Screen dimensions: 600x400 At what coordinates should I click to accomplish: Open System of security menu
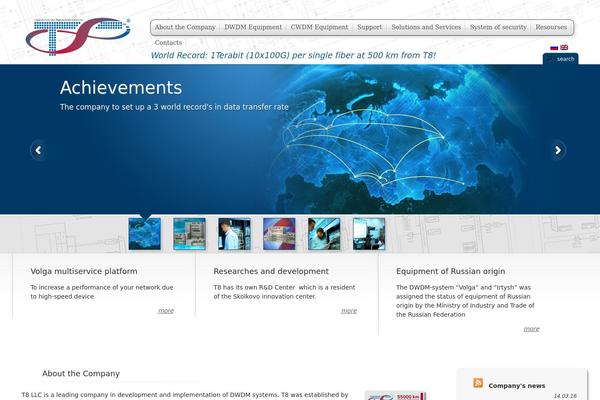[498, 27]
